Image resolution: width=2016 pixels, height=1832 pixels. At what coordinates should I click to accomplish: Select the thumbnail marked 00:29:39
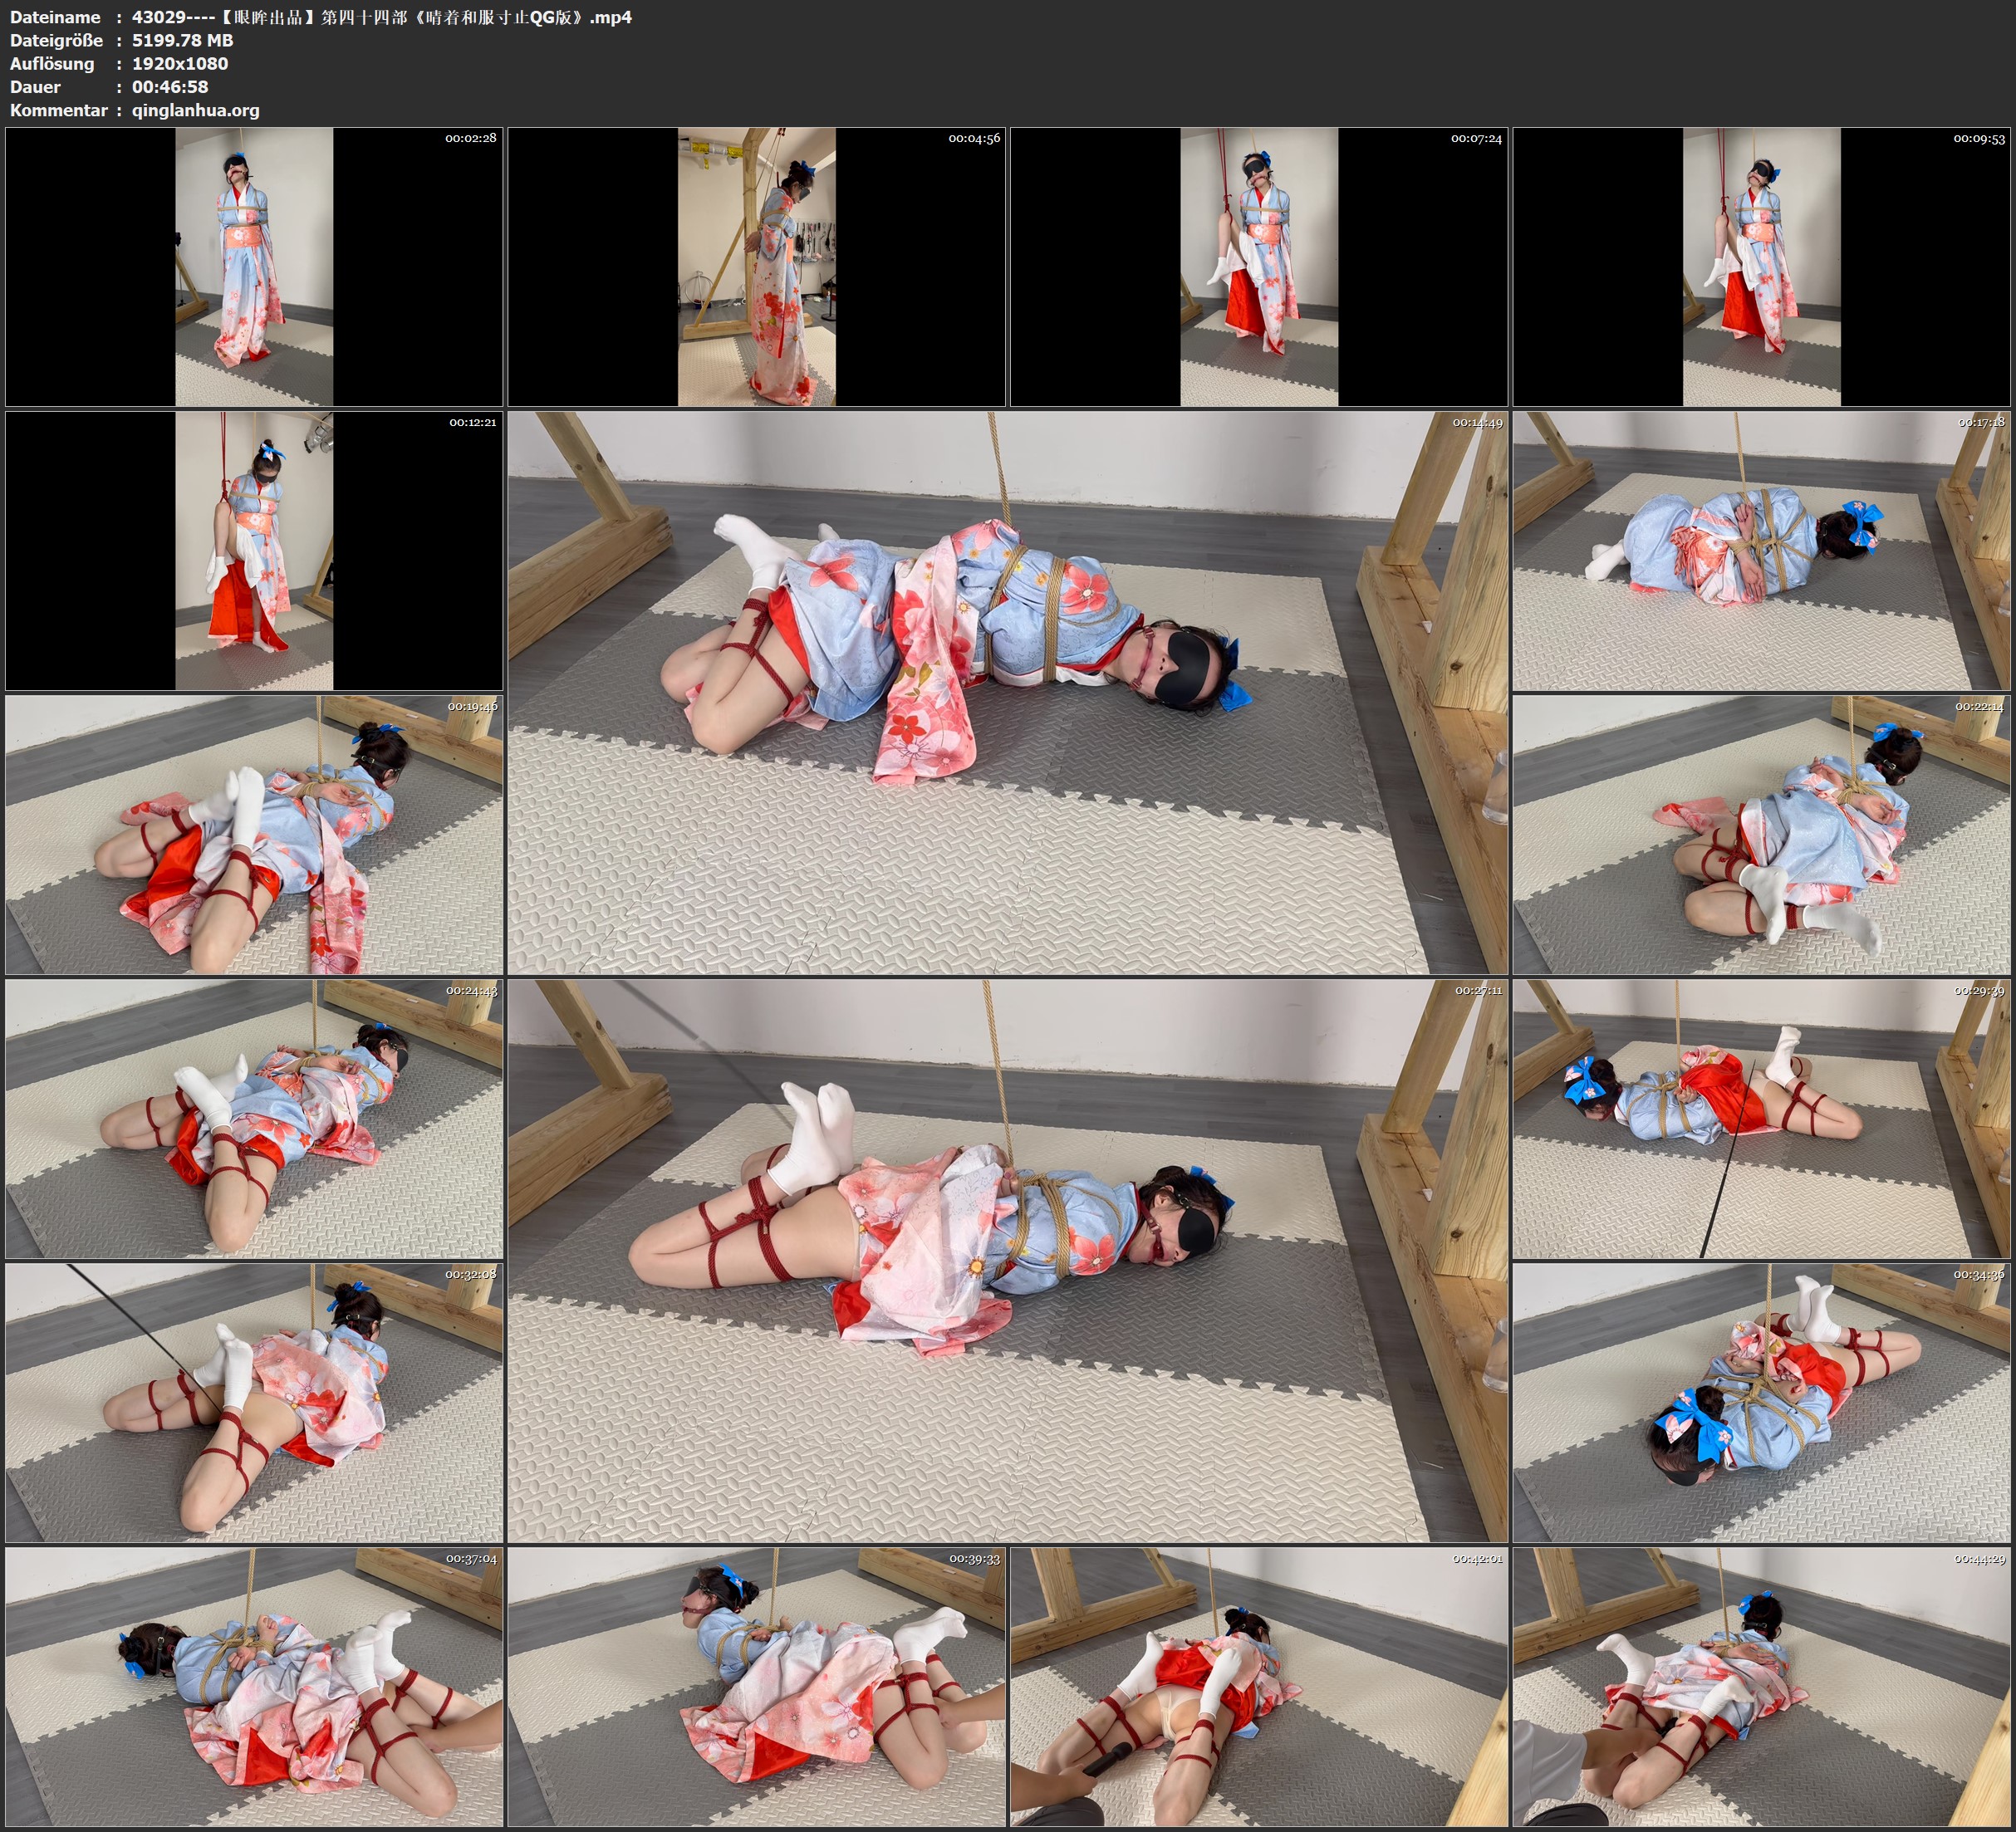click(1761, 1118)
